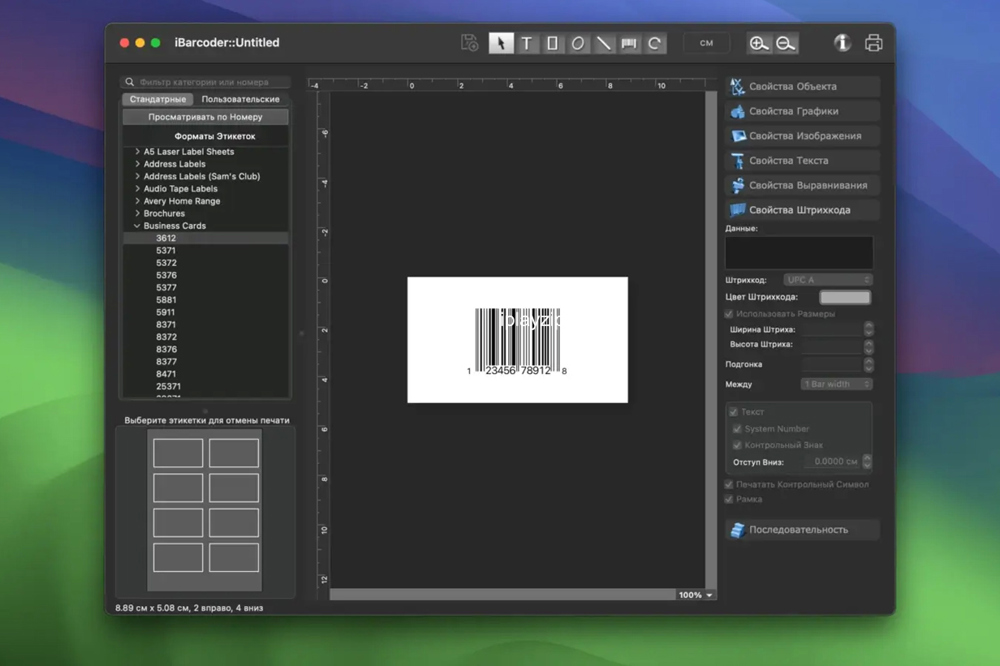Expand A5 Laser Label Sheets category
Screen dimensions: 1000x666
click(x=137, y=152)
